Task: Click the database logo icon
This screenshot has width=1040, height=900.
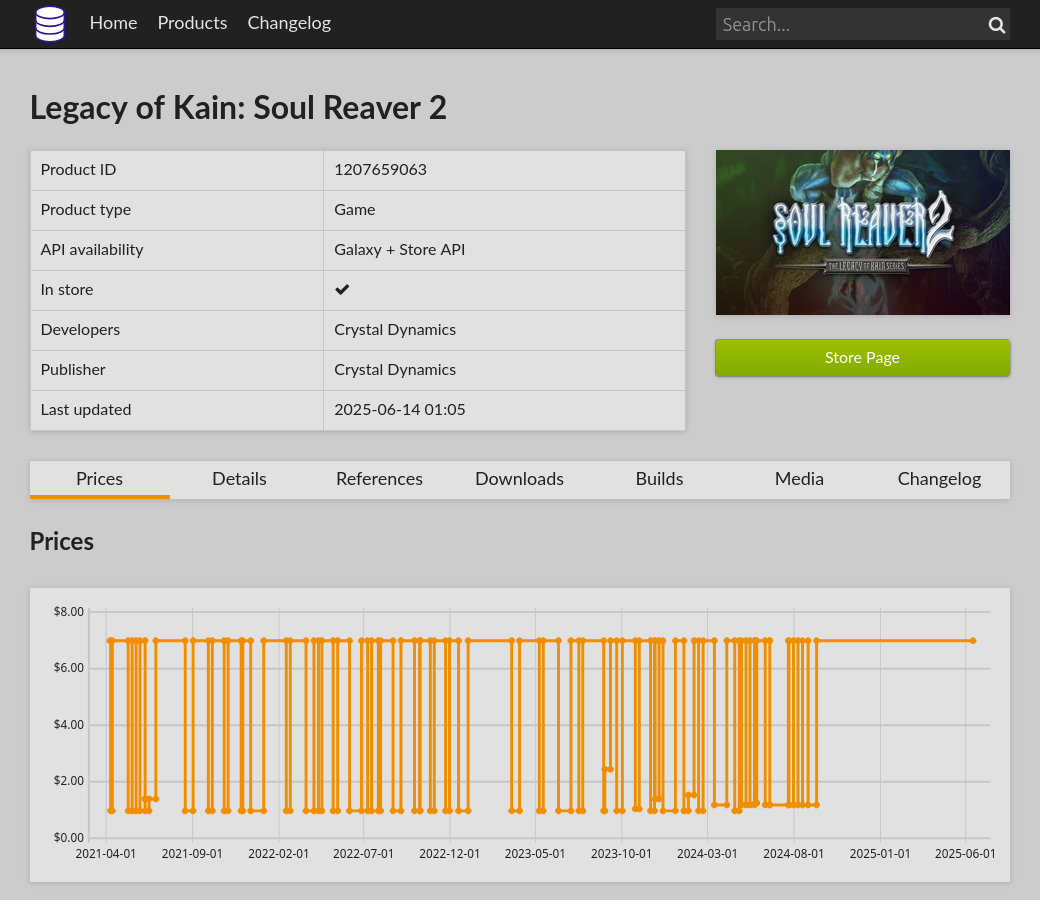Action: click(50, 24)
